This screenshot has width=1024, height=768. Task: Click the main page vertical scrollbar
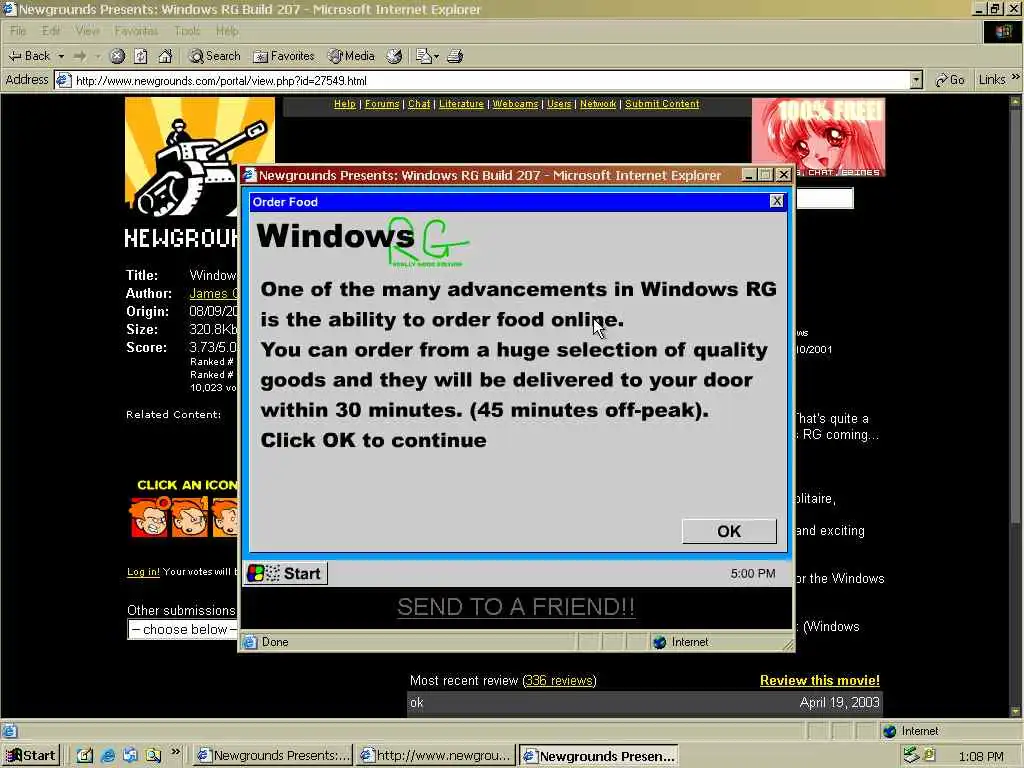(x=1016, y=405)
